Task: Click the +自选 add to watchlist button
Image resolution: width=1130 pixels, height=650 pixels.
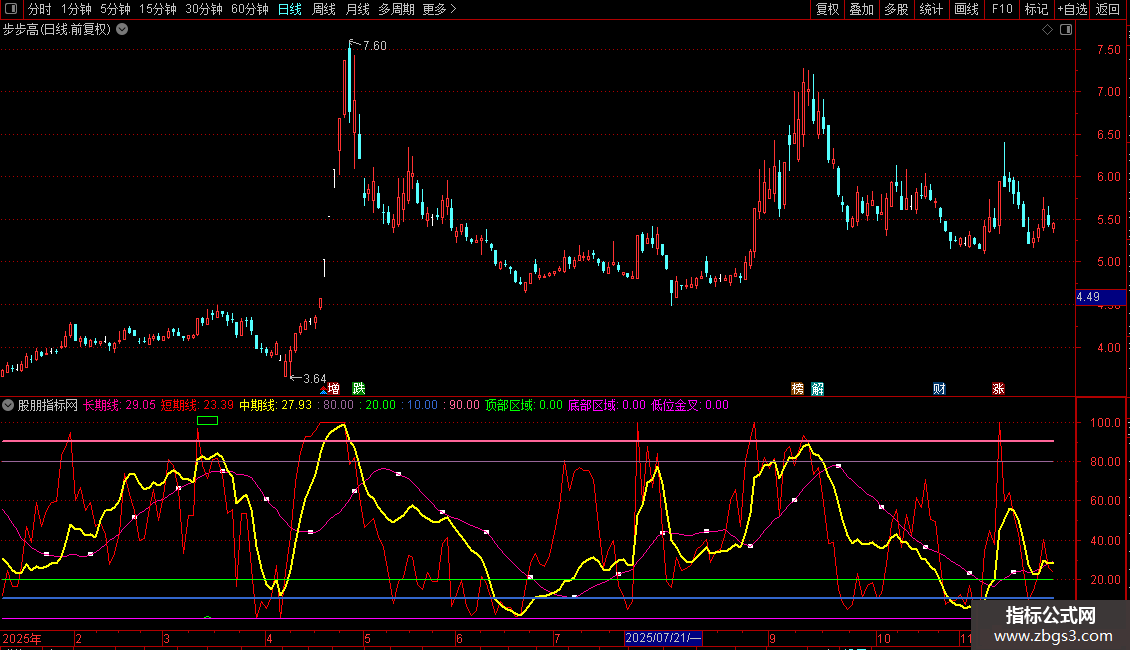Action: pos(1071,9)
